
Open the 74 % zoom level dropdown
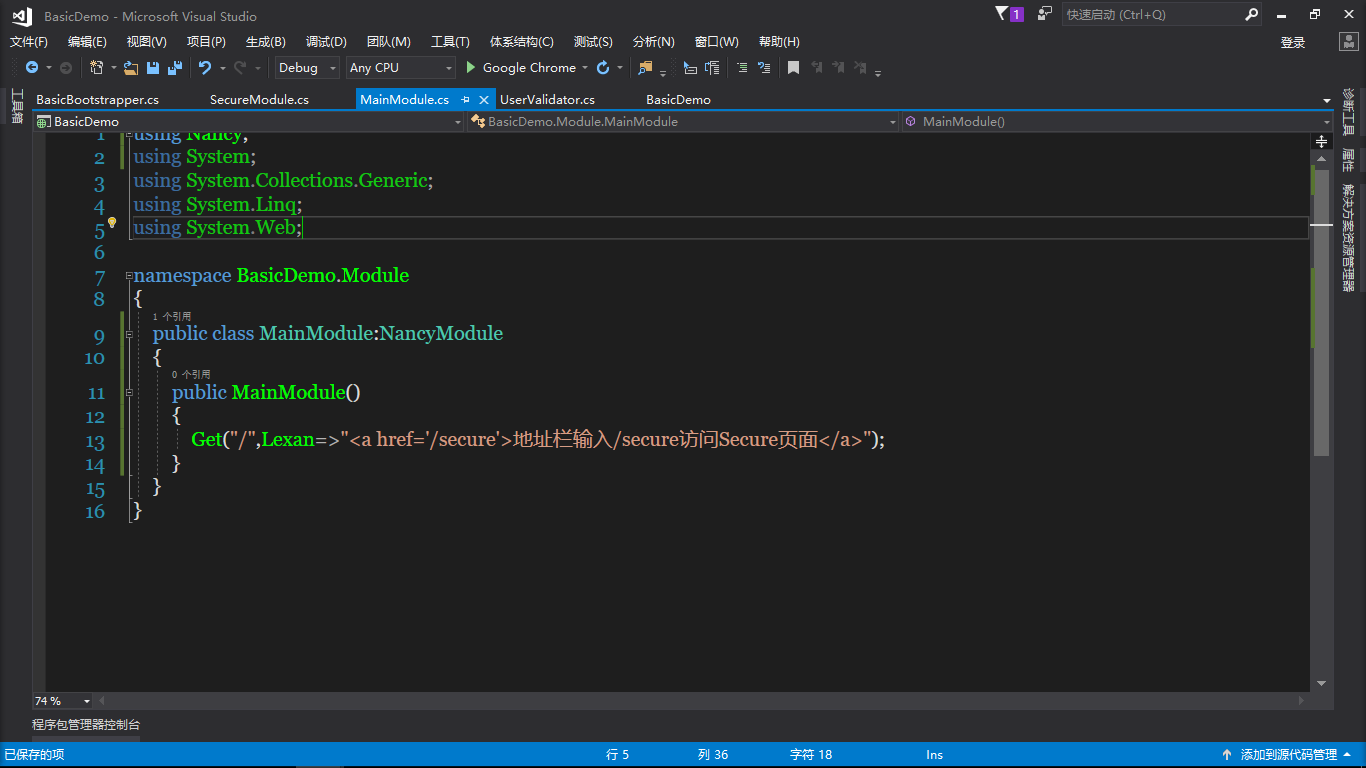coord(87,701)
